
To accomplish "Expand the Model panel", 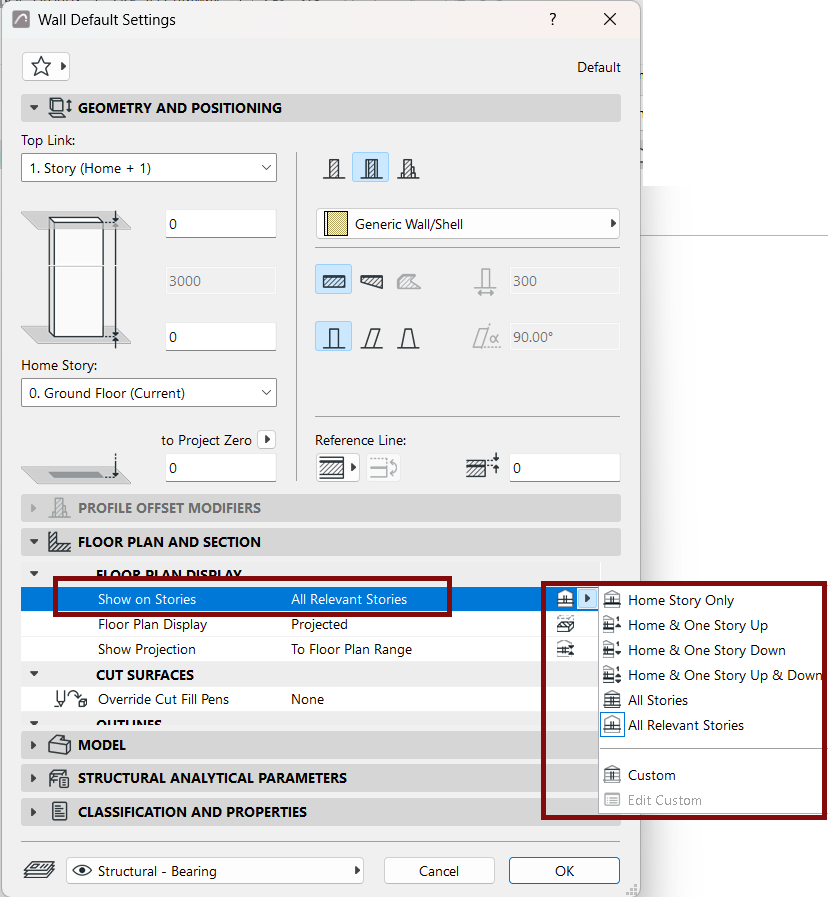I will 34,745.
